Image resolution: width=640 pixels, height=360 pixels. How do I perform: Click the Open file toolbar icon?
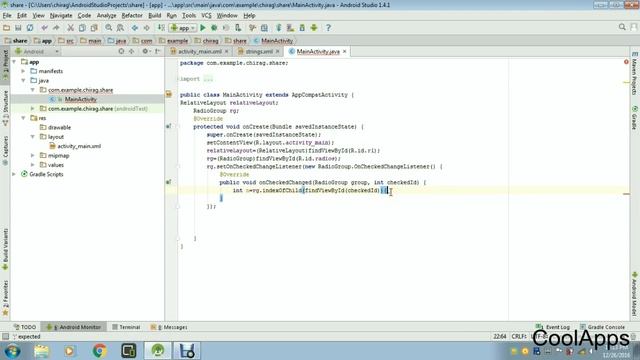pos(7,28)
